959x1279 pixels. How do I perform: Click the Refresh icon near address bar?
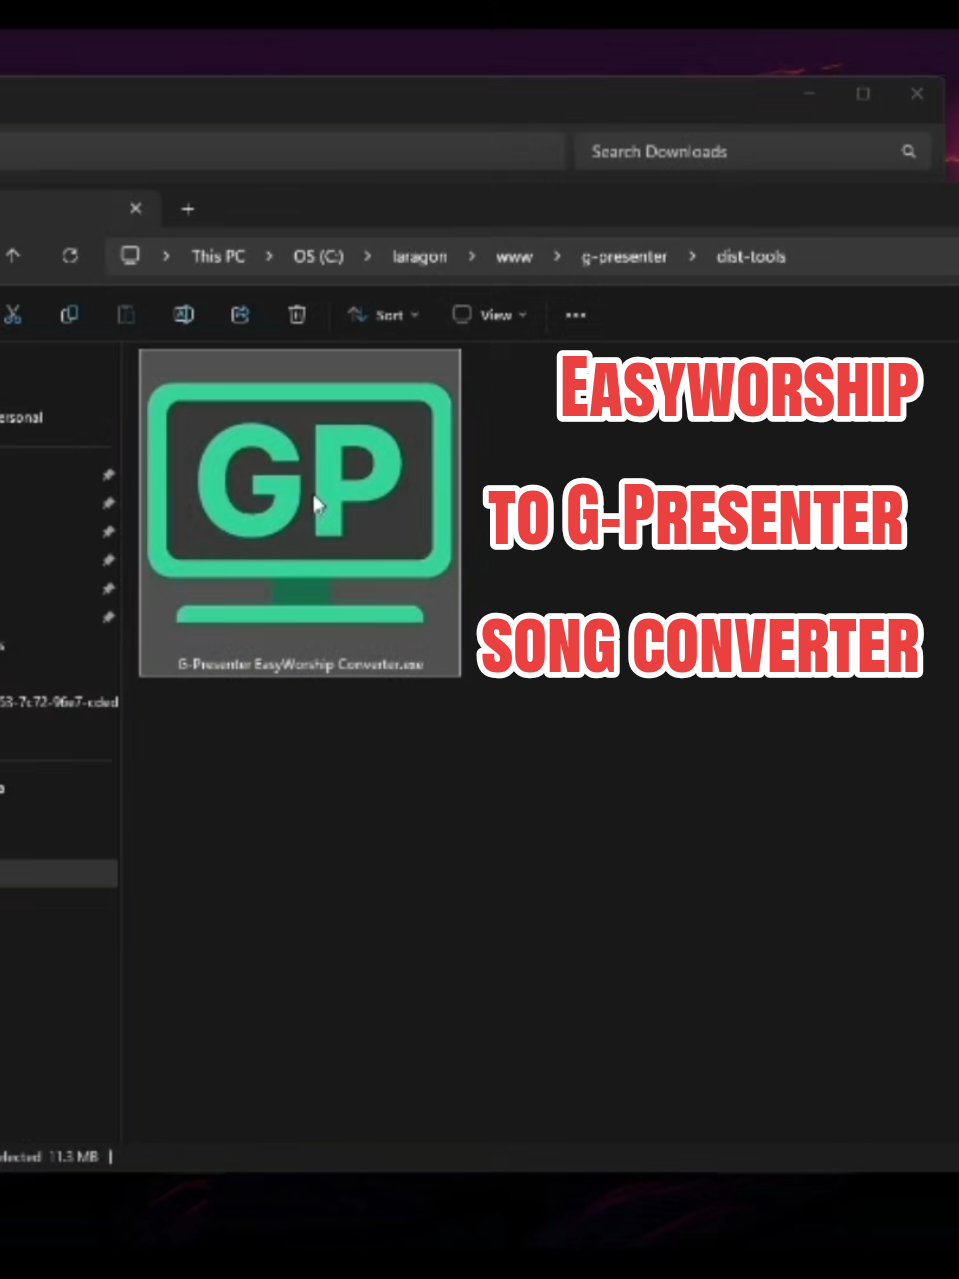(70, 256)
